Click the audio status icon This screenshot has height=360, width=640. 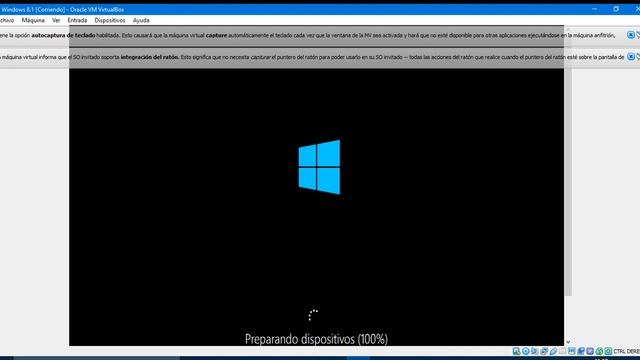(x=534, y=351)
